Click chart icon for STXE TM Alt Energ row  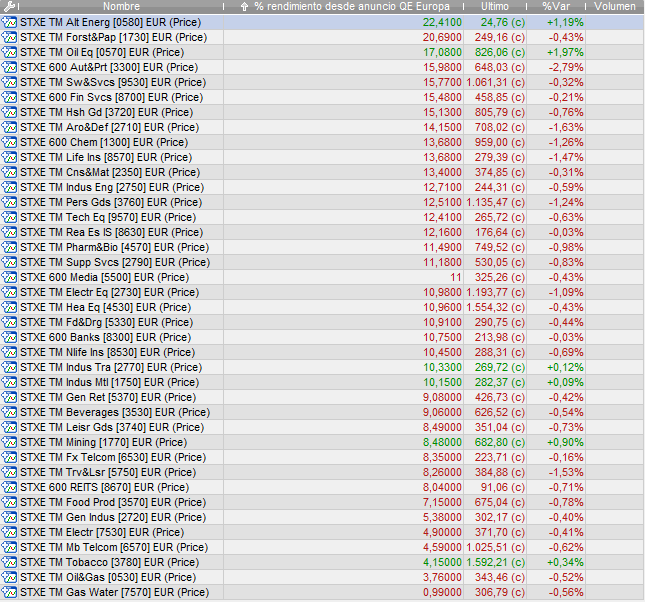(x=9, y=22)
